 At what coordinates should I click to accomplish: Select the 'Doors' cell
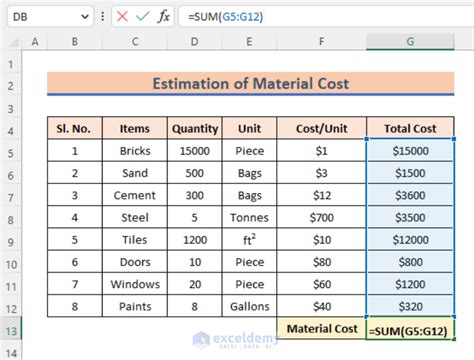(x=135, y=262)
